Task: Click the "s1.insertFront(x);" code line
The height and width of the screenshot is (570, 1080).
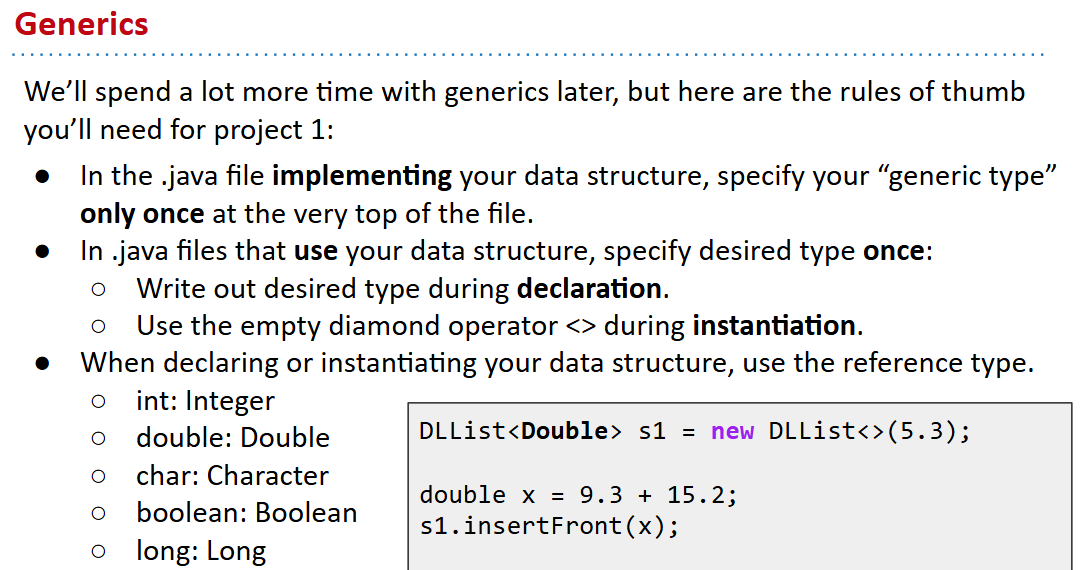Action: (548, 526)
